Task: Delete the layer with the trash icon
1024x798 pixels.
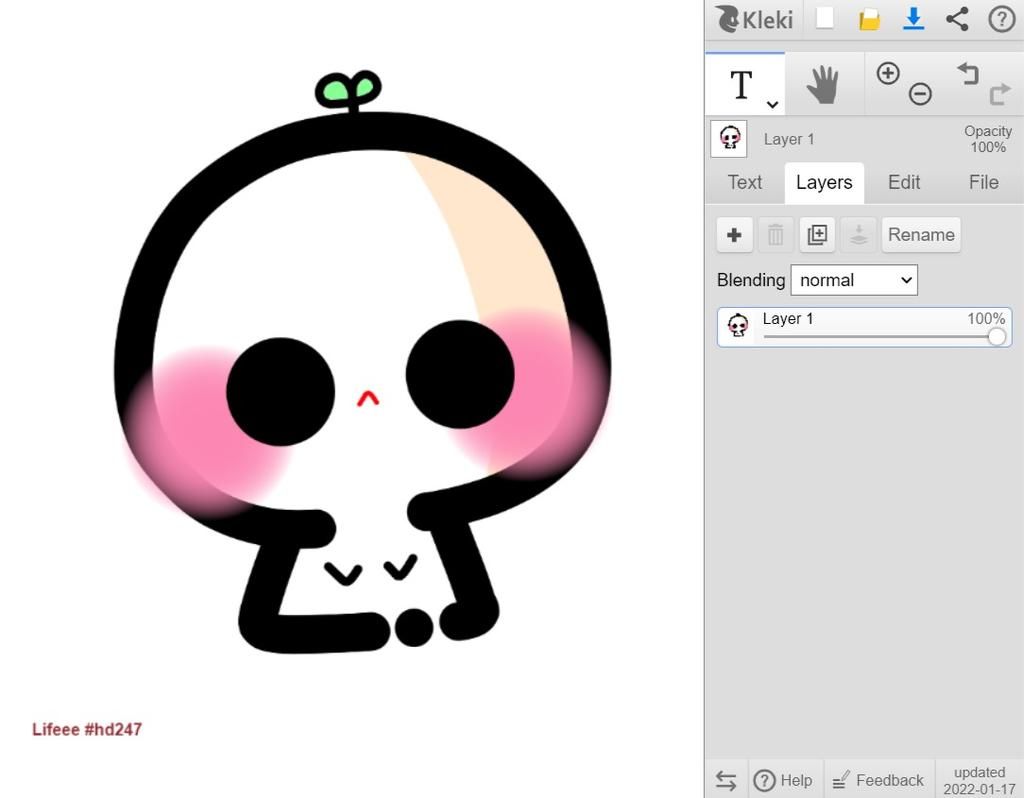Action: pyautogui.click(x=776, y=234)
